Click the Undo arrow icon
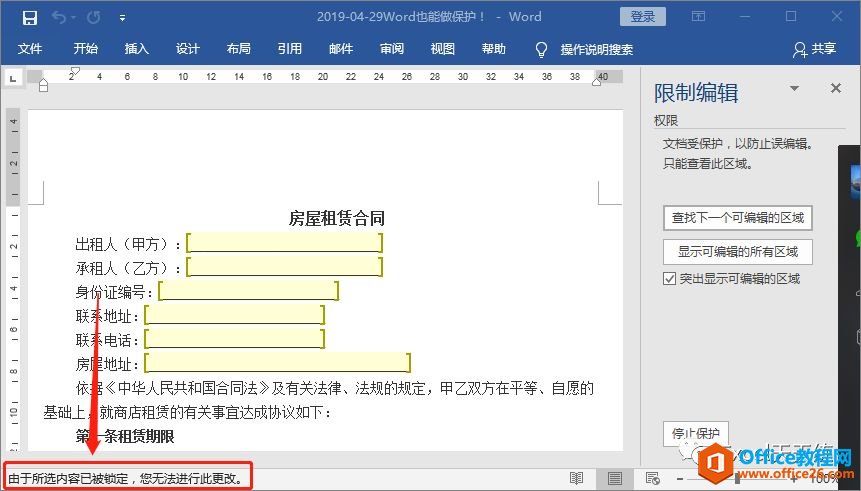861x491 pixels. click(x=59, y=17)
